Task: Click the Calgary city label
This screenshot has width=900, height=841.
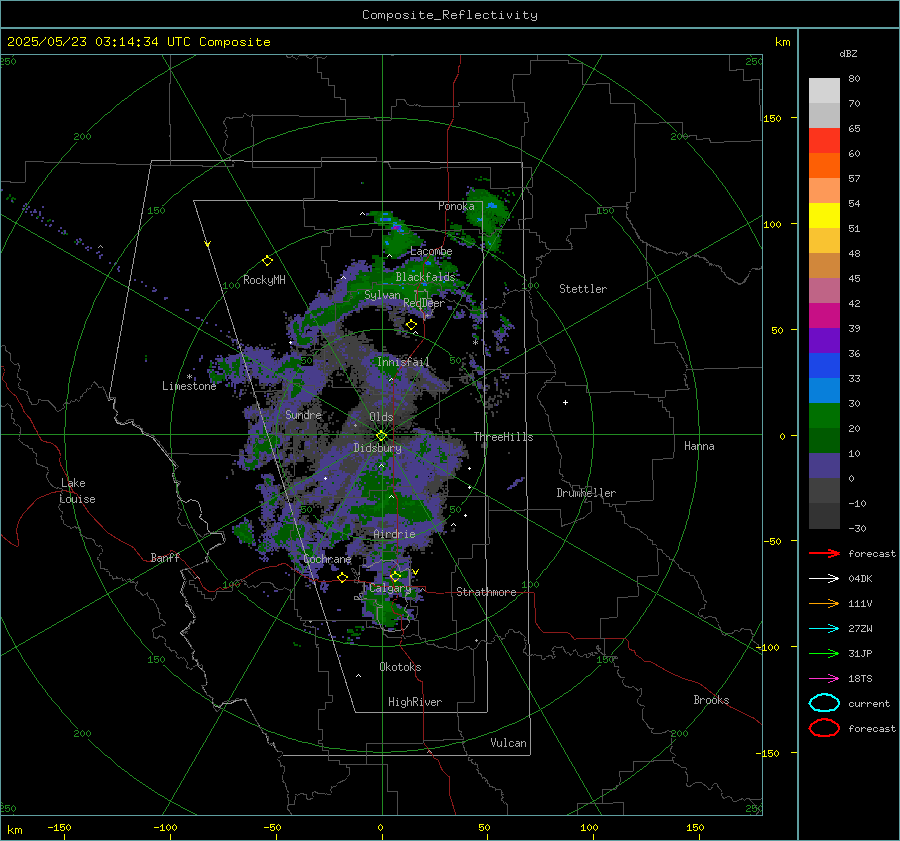Action: coord(390,588)
